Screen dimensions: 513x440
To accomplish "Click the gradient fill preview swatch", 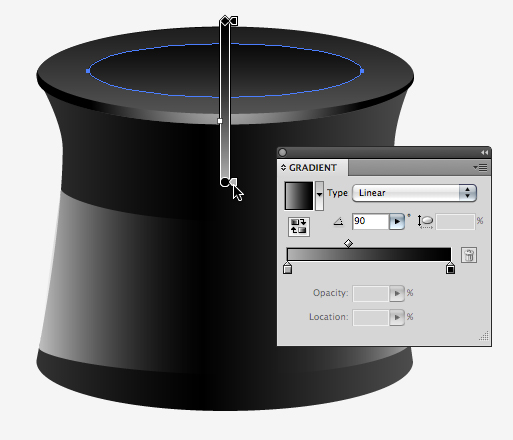I will coord(299,196).
